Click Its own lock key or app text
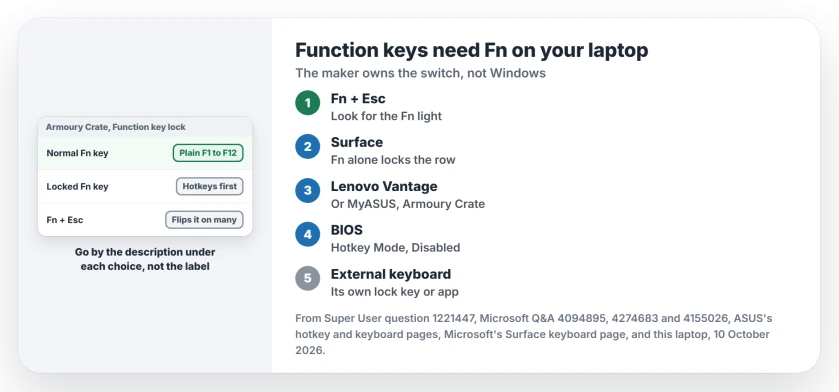Viewport: 839px width, 392px height. 395,292
